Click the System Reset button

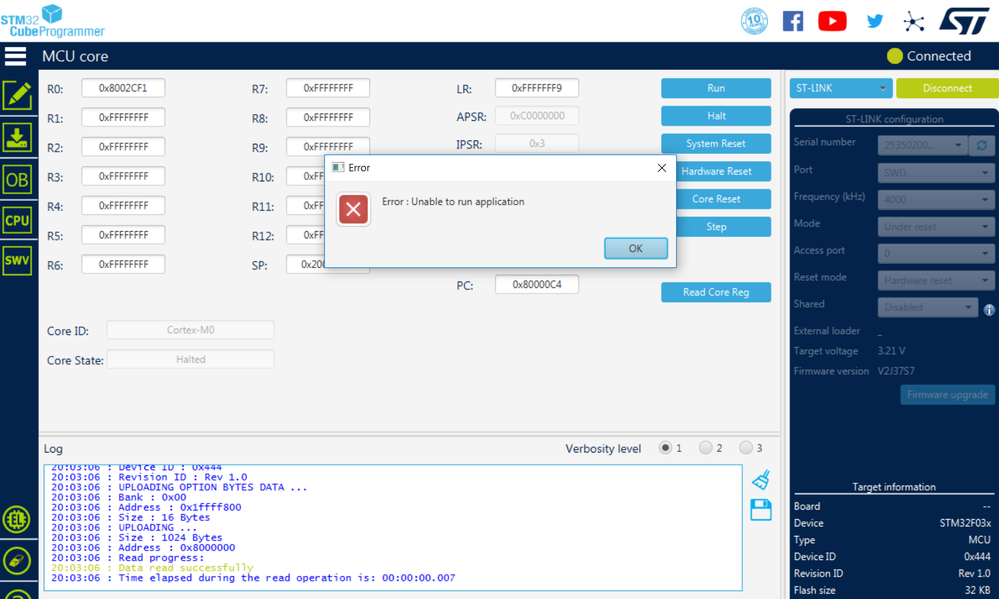coord(716,143)
